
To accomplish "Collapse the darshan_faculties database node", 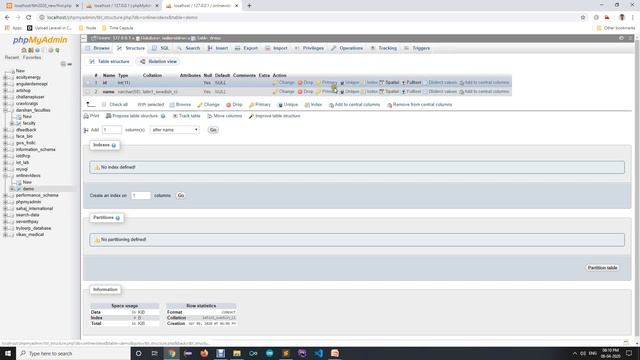I will click(x=5, y=110).
